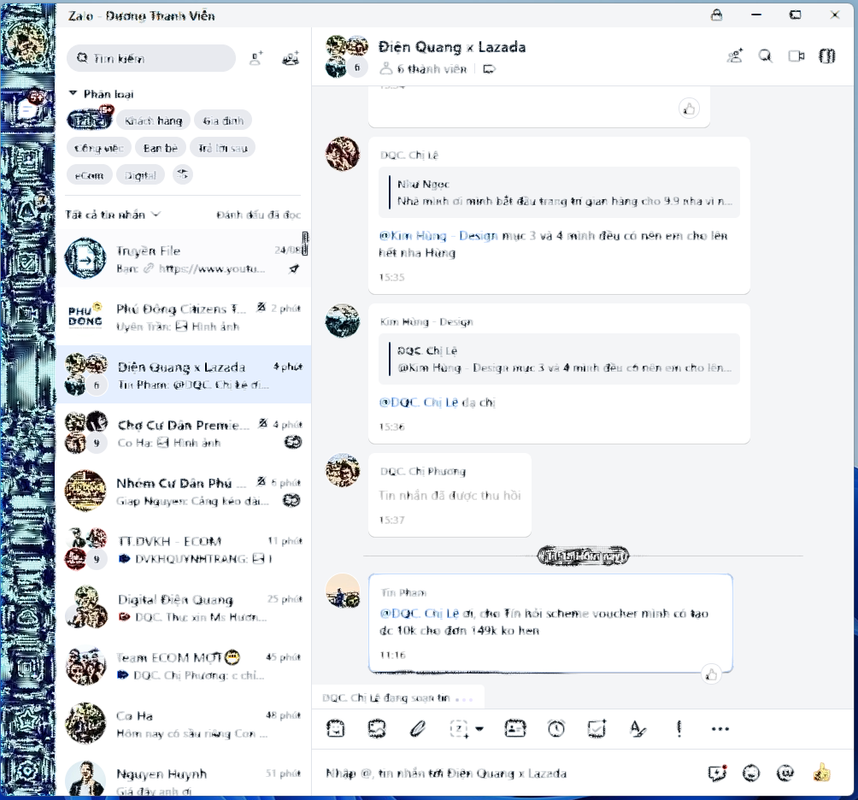Viewport: 858px width, 800px height.
Task: Open the Phú Đông Citizens conversation
Action: click(x=183, y=317)
